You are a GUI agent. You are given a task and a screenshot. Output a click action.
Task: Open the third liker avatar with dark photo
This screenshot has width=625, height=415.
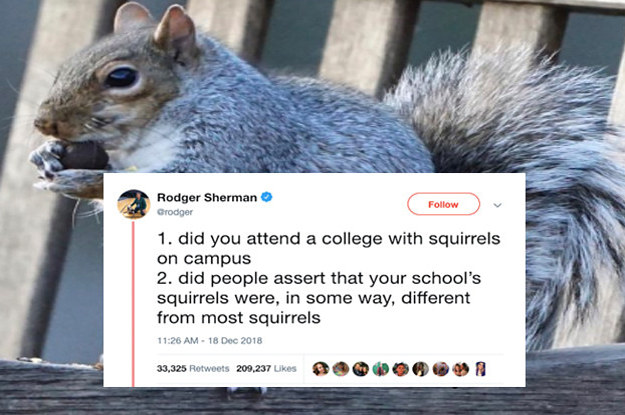(x=361, y=369)
